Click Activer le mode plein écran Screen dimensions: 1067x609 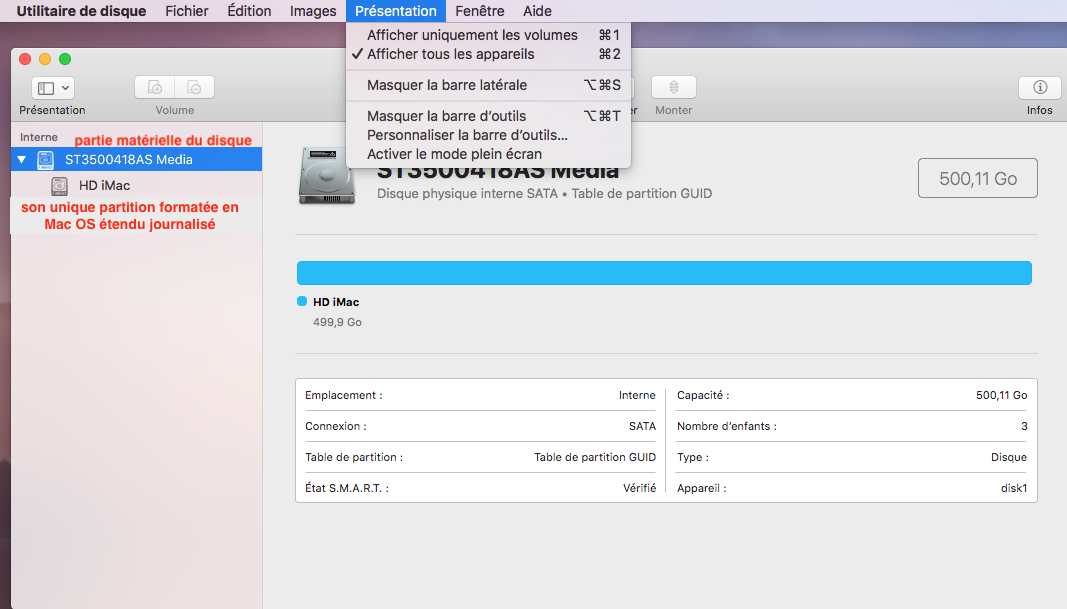[x=454, y=154]
